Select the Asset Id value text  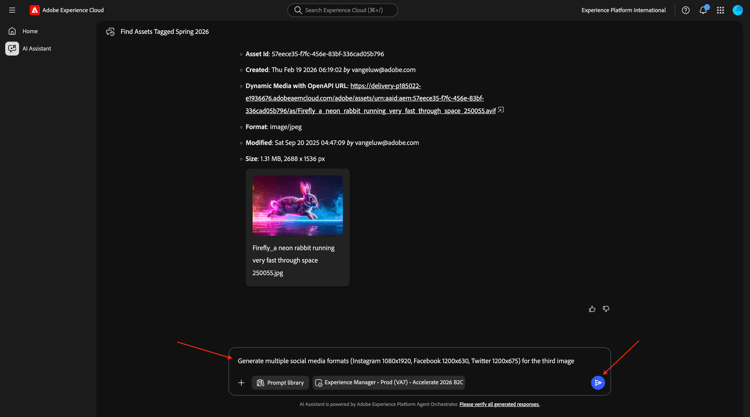(x=328, y=54)
